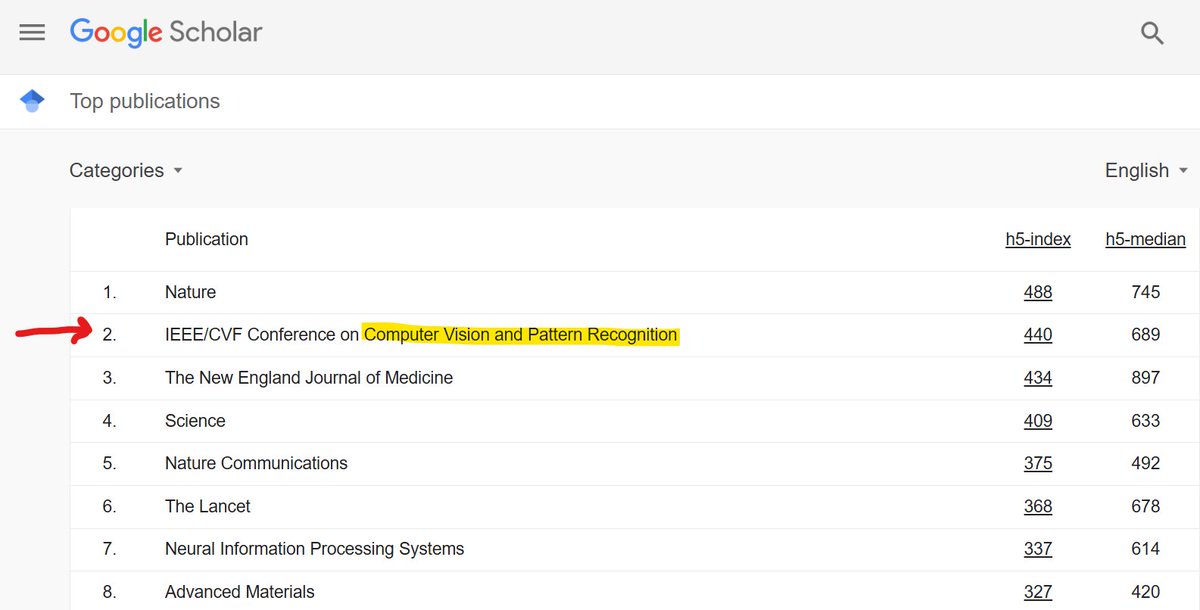1200x610 pixels.
Task: Select Advanced Materials publication name
Action: [240, 592]
